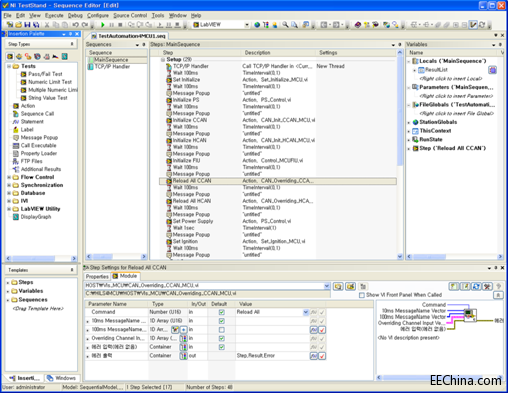Click the Edit VI icon beside browse button

point(350,286)
